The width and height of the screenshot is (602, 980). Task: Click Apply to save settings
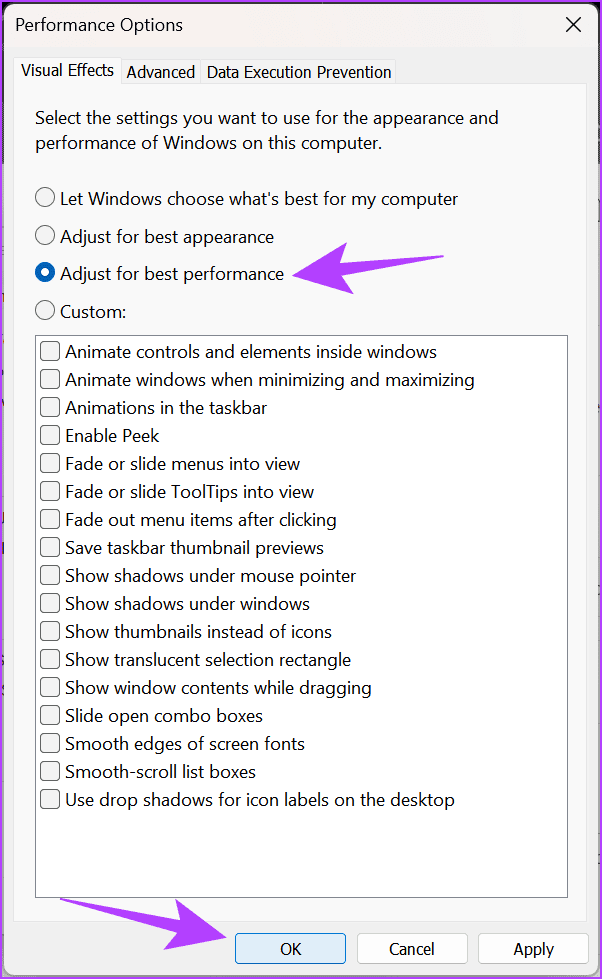pos(533,949)
